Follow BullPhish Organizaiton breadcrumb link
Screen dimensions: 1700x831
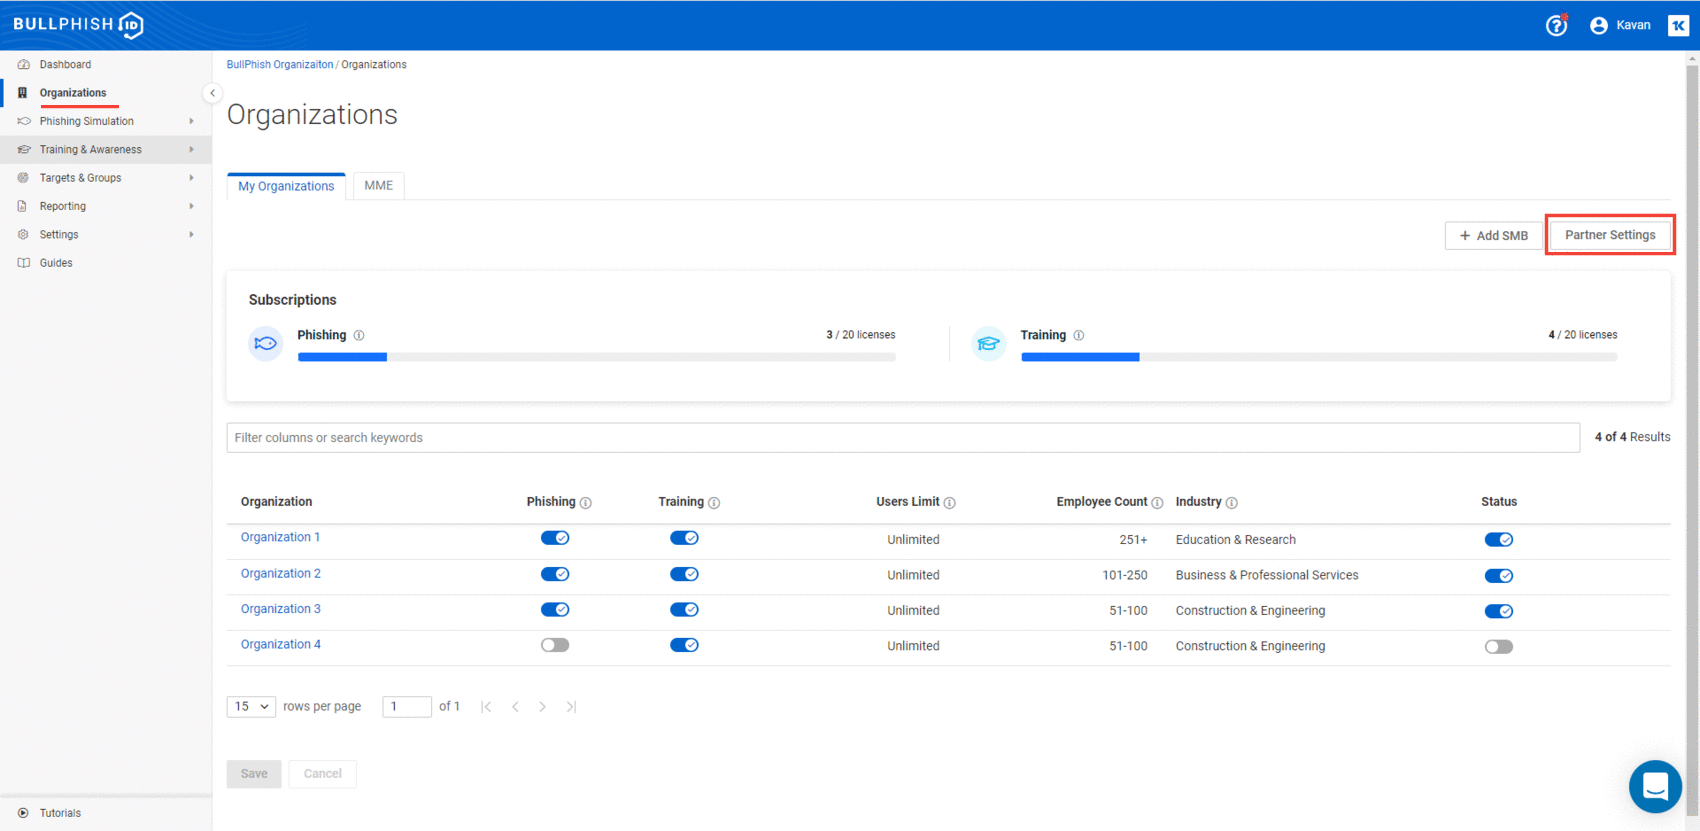coord(279,64)
